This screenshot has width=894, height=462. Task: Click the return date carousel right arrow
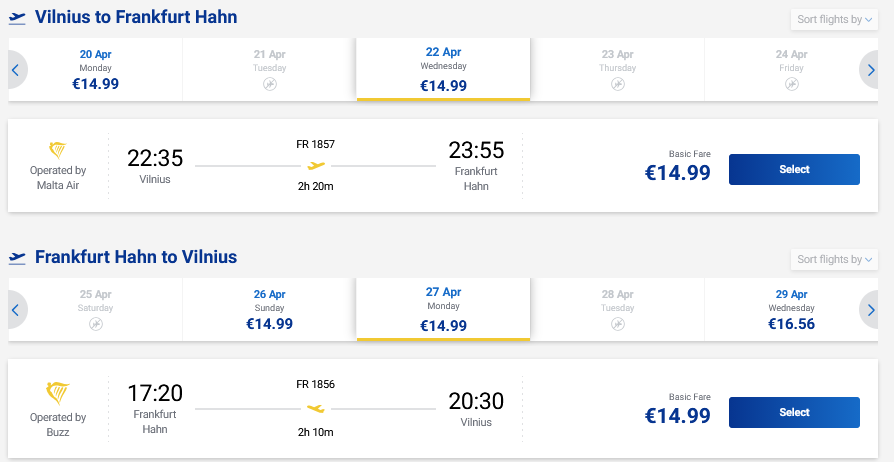[873, 309]
